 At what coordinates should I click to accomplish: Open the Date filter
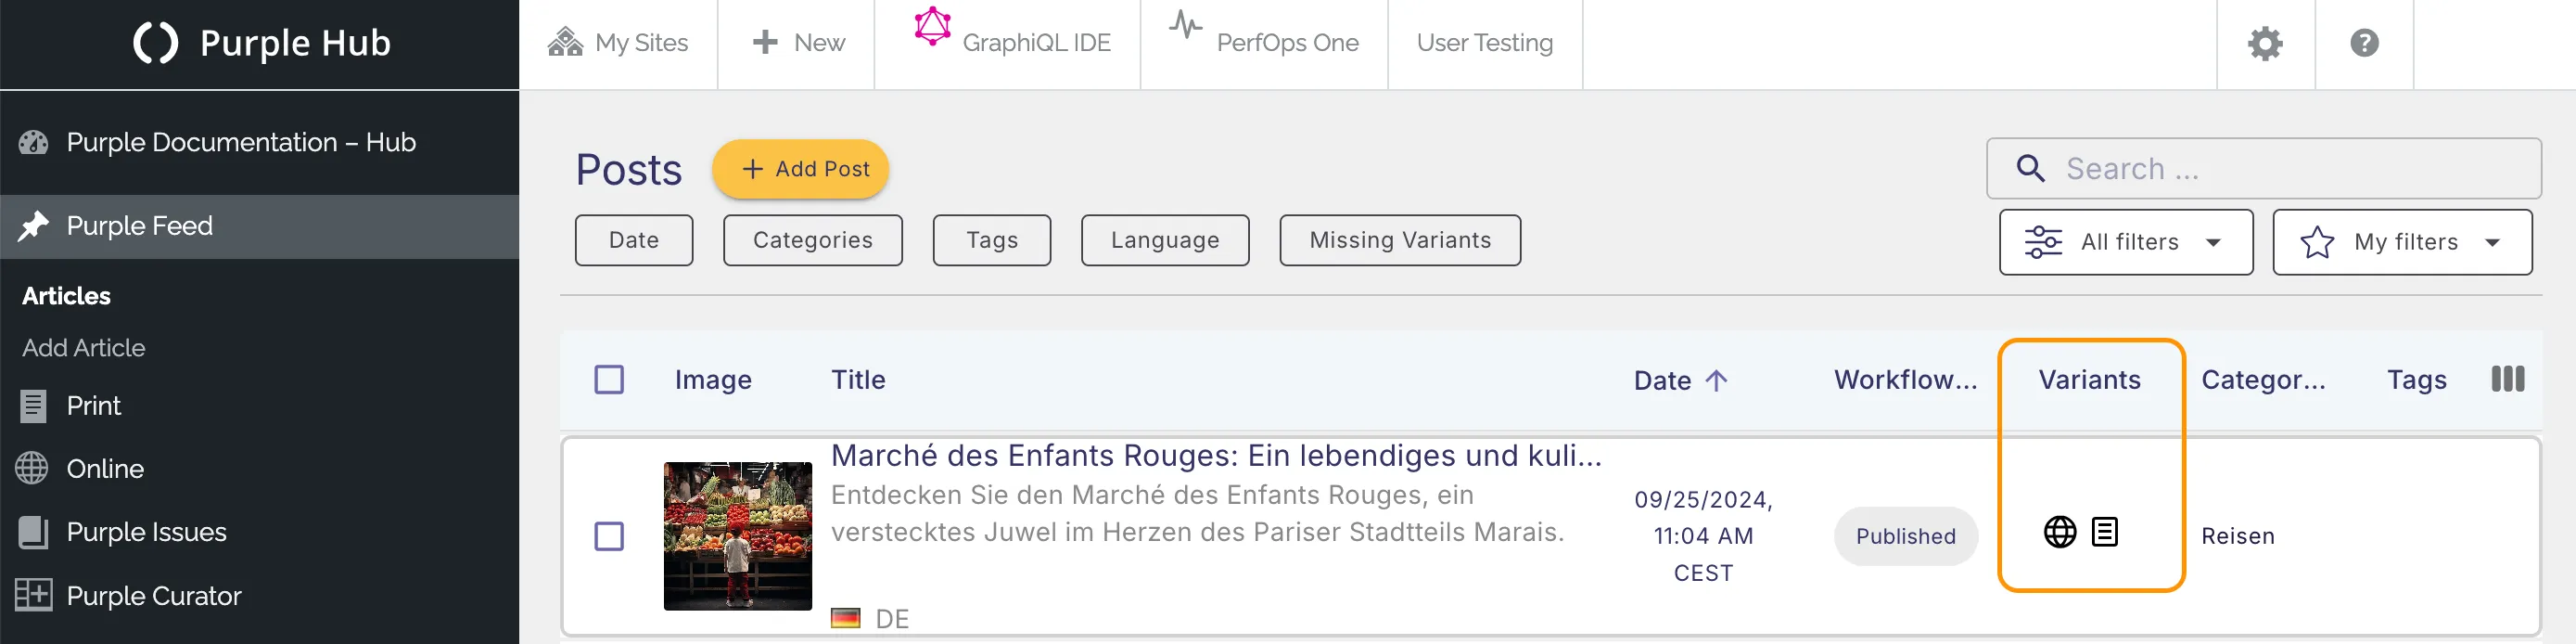click(x=633, y=240)
